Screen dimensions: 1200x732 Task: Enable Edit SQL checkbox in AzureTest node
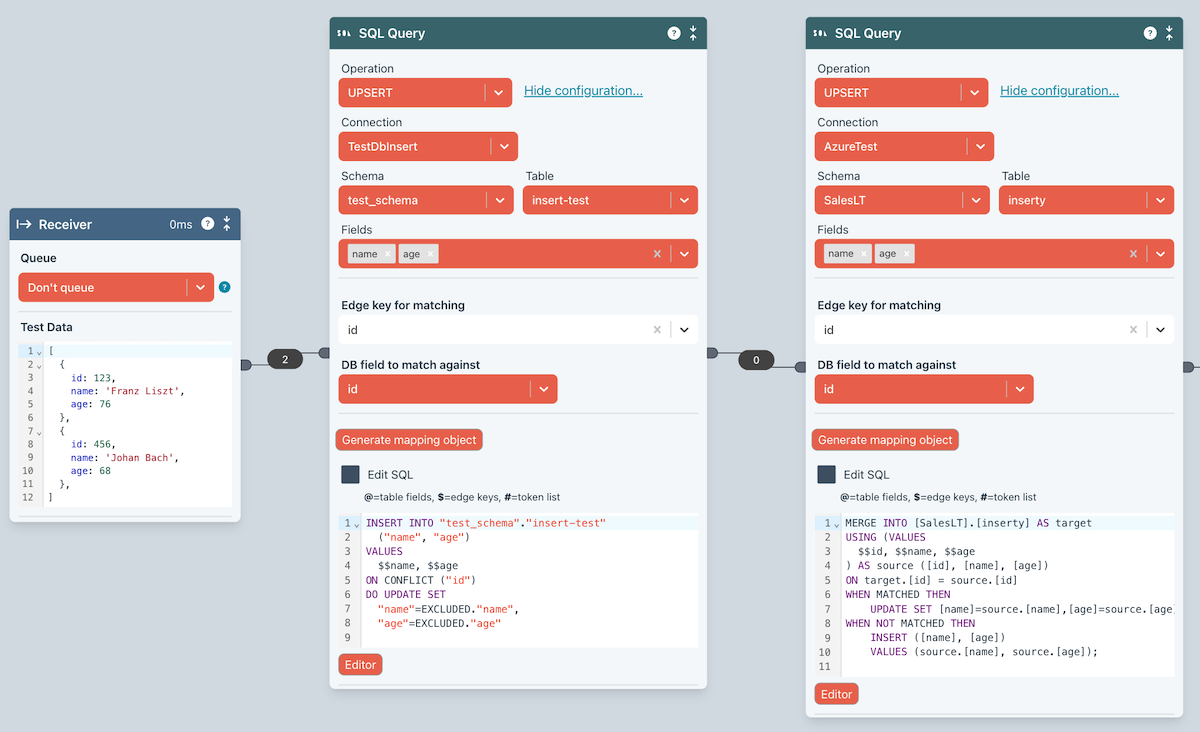pyautogui.click(x=826, y=475)
